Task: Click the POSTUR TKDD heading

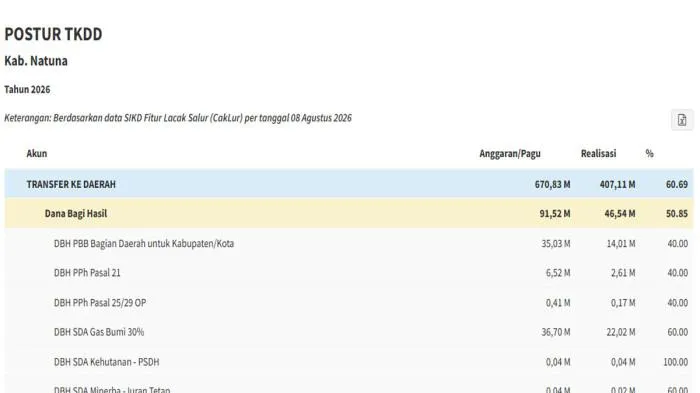Action: 53,34
